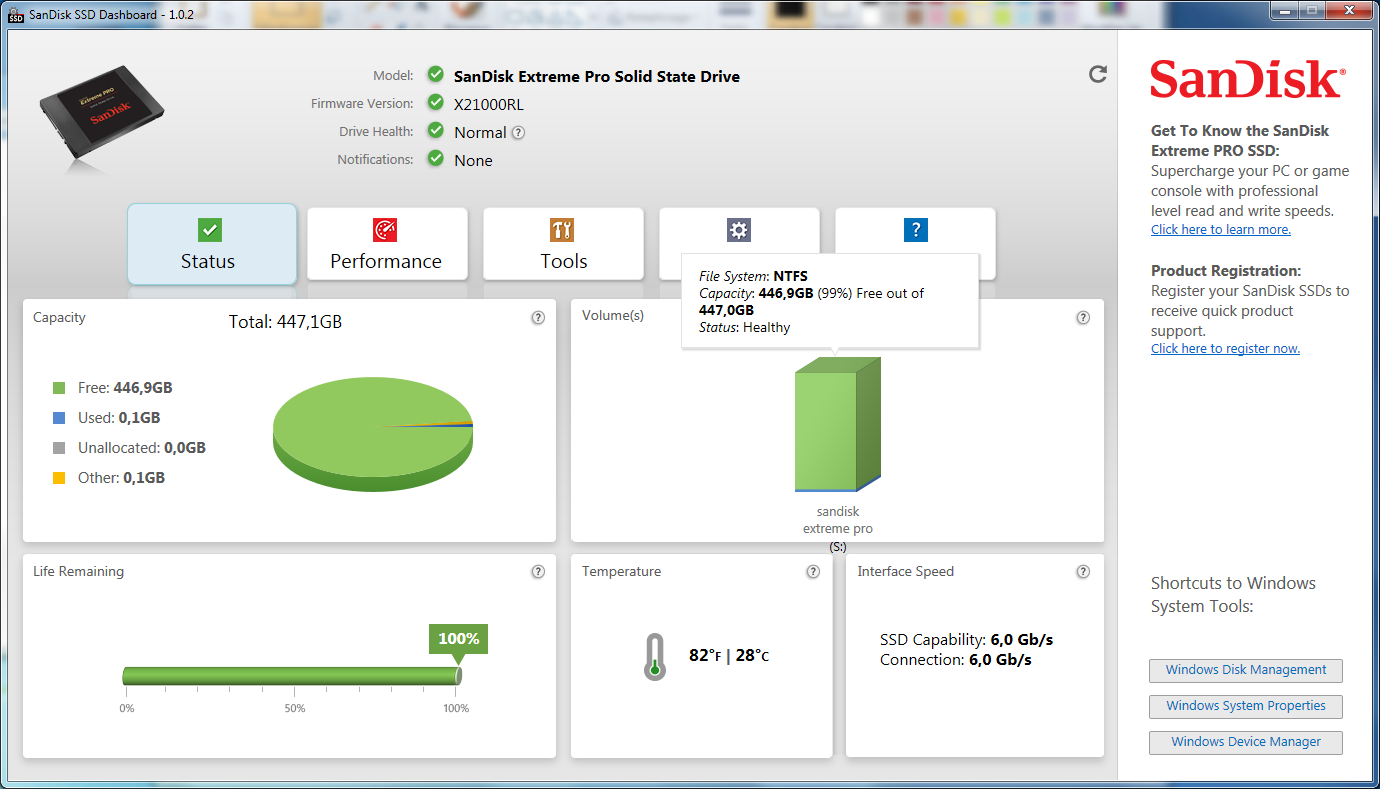Open Capacity panel help icon
Screen dimensions: 1380x789
point(538,317)
